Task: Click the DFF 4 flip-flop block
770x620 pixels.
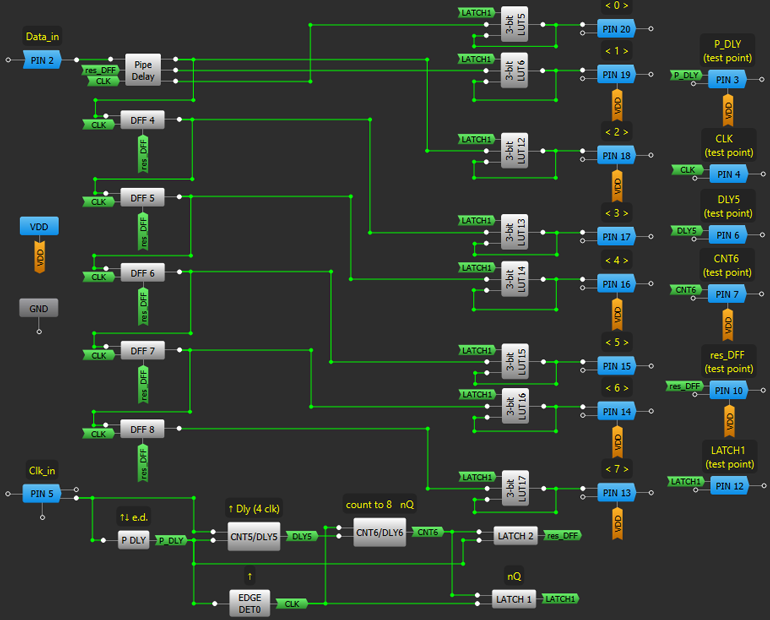Action: point(142,120)
